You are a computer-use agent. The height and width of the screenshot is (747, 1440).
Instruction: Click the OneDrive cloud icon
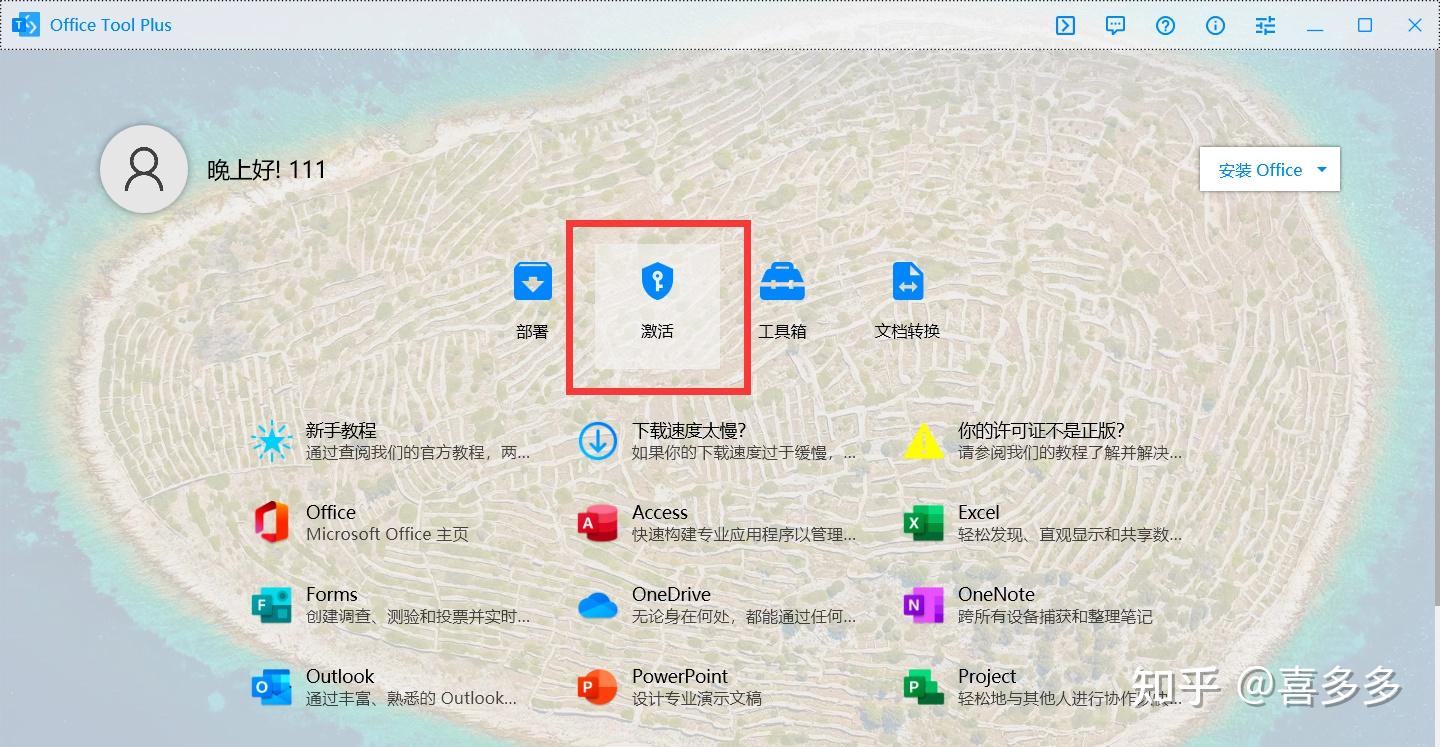[x=598, y=605]
